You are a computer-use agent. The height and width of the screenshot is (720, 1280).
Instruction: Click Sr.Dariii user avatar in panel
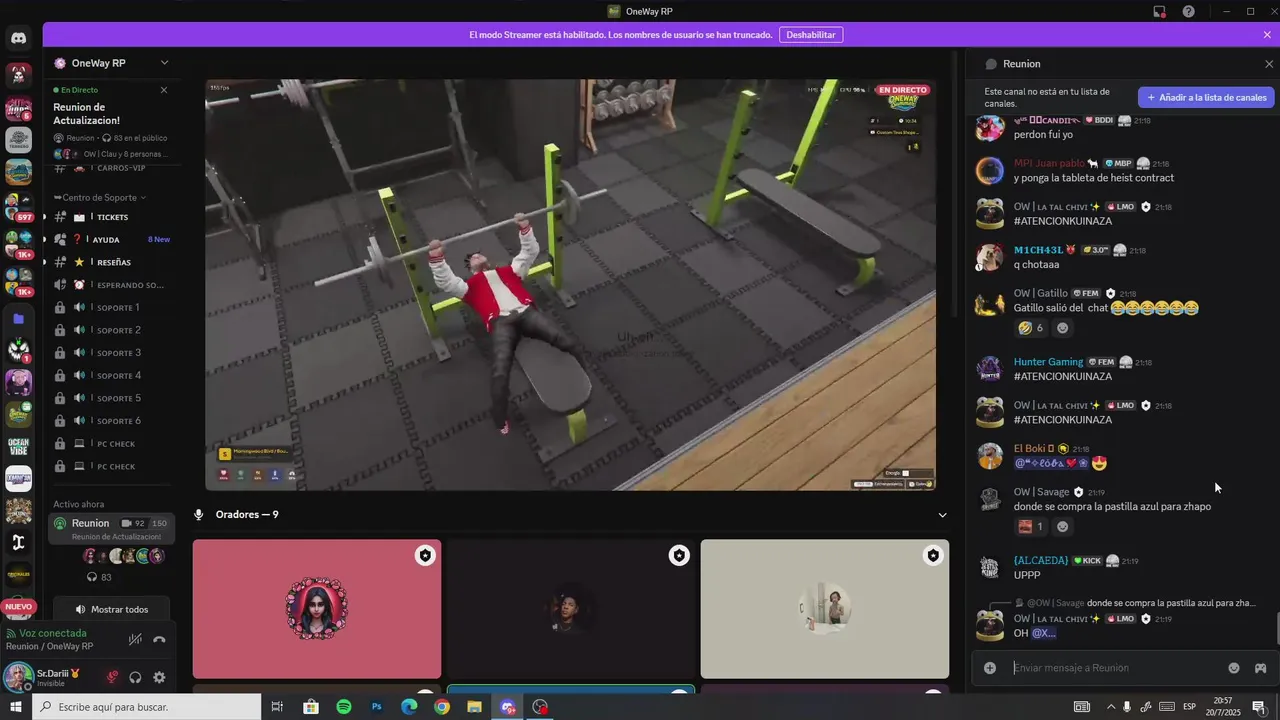tap(18, 677)
